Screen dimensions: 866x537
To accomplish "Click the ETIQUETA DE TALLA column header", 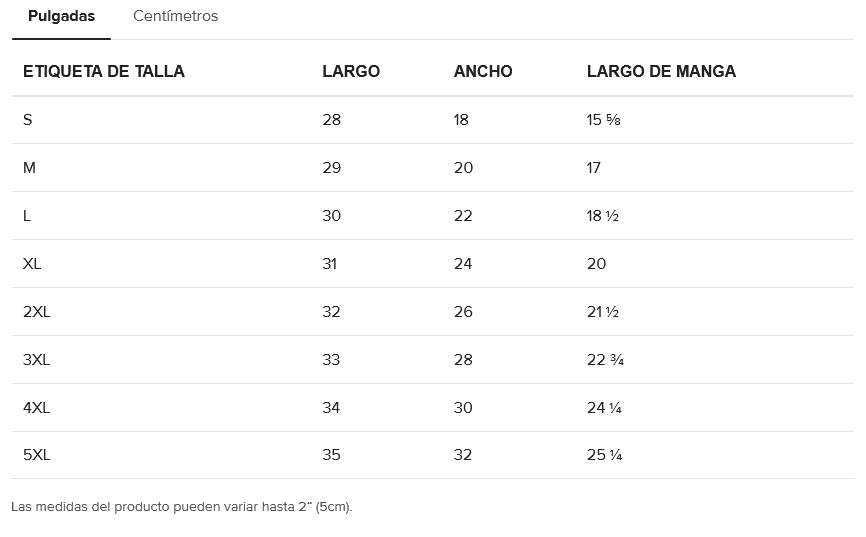I will 104,71.
